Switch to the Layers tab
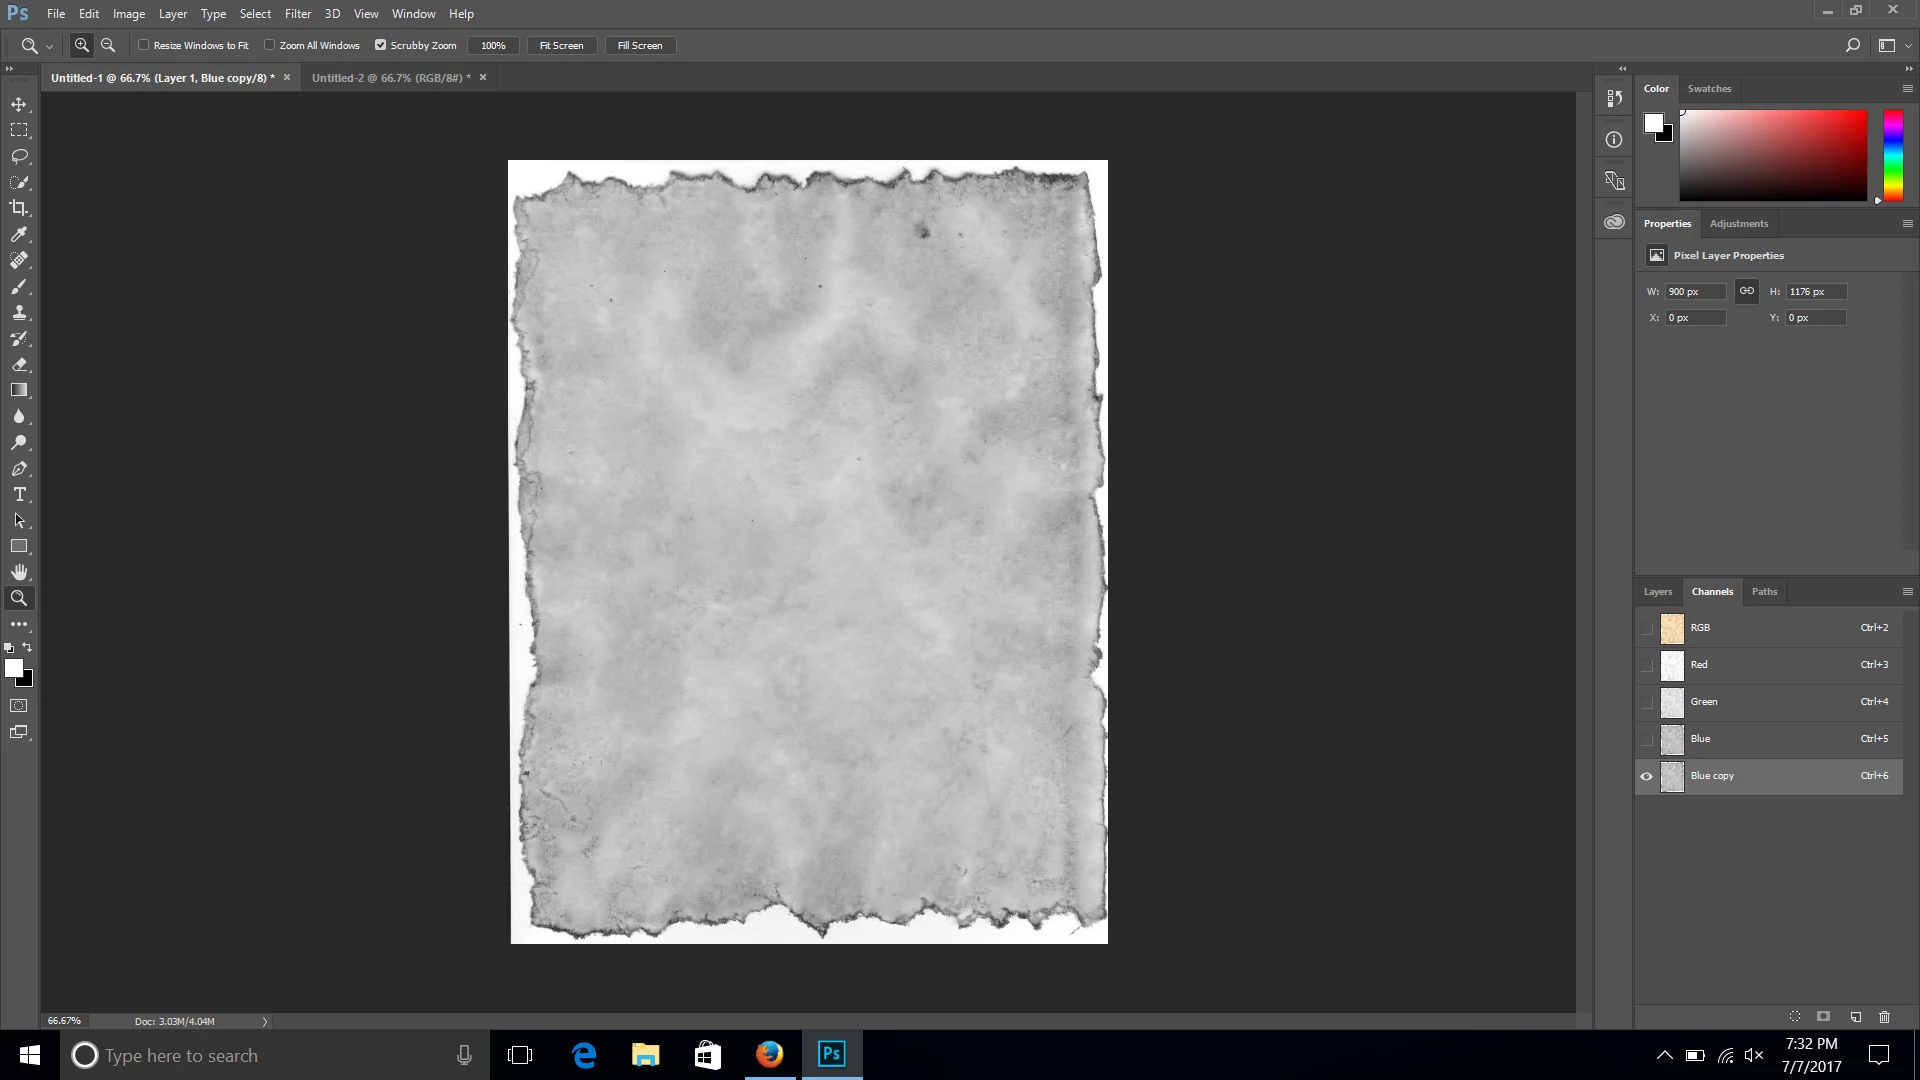The image size is (1920, 1080). click(x=1657, y=591)
